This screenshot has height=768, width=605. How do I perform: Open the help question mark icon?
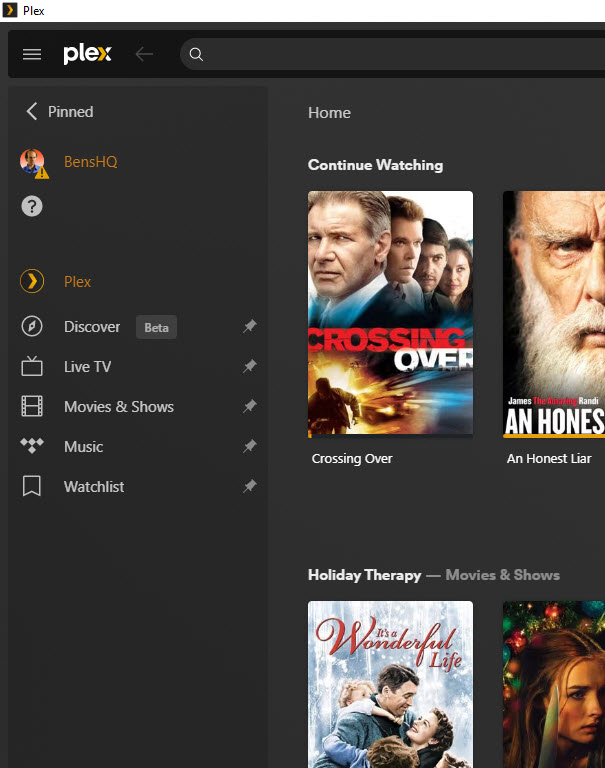pyautogui.click(x=32, y=206)
